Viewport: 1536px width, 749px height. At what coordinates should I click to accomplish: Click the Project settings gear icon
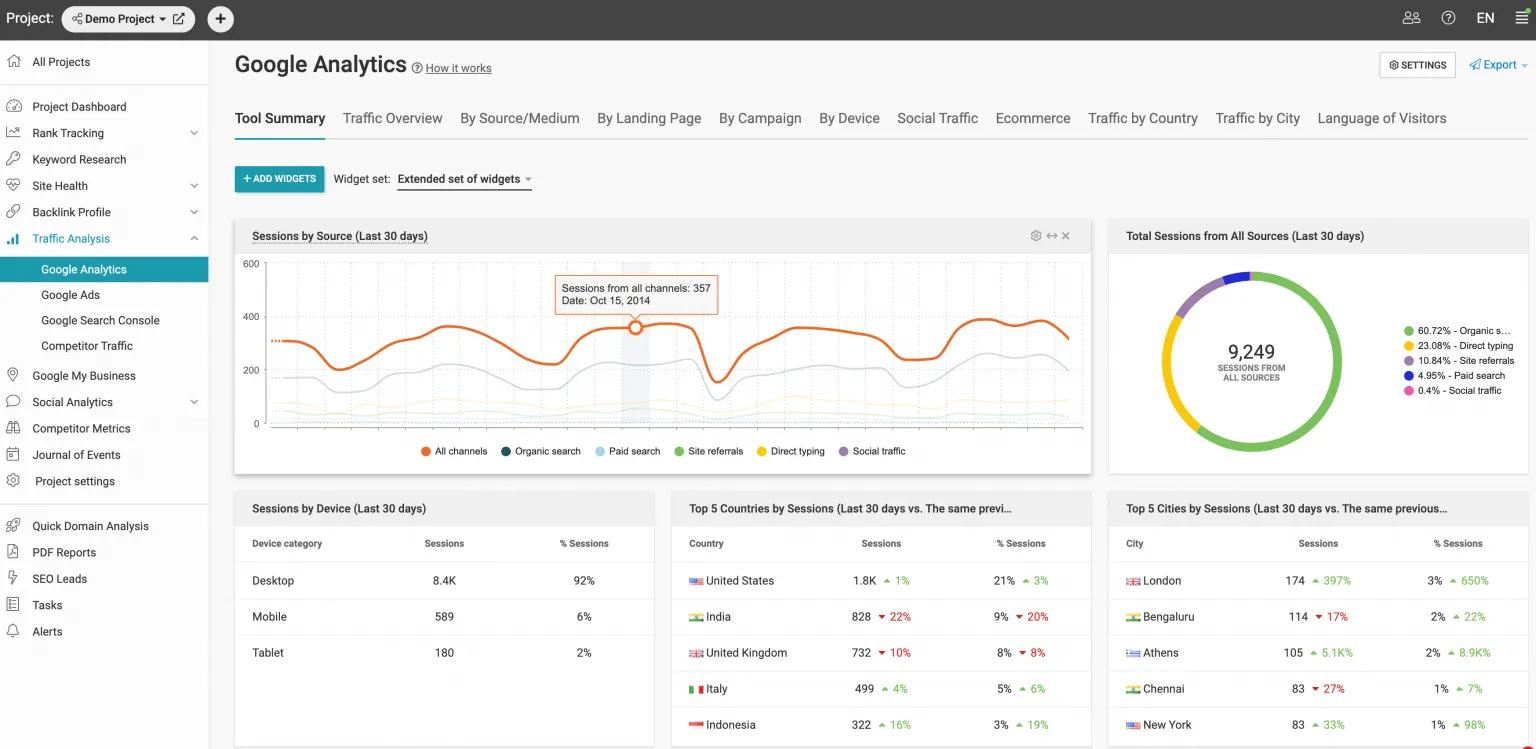[x=14, y=481]
